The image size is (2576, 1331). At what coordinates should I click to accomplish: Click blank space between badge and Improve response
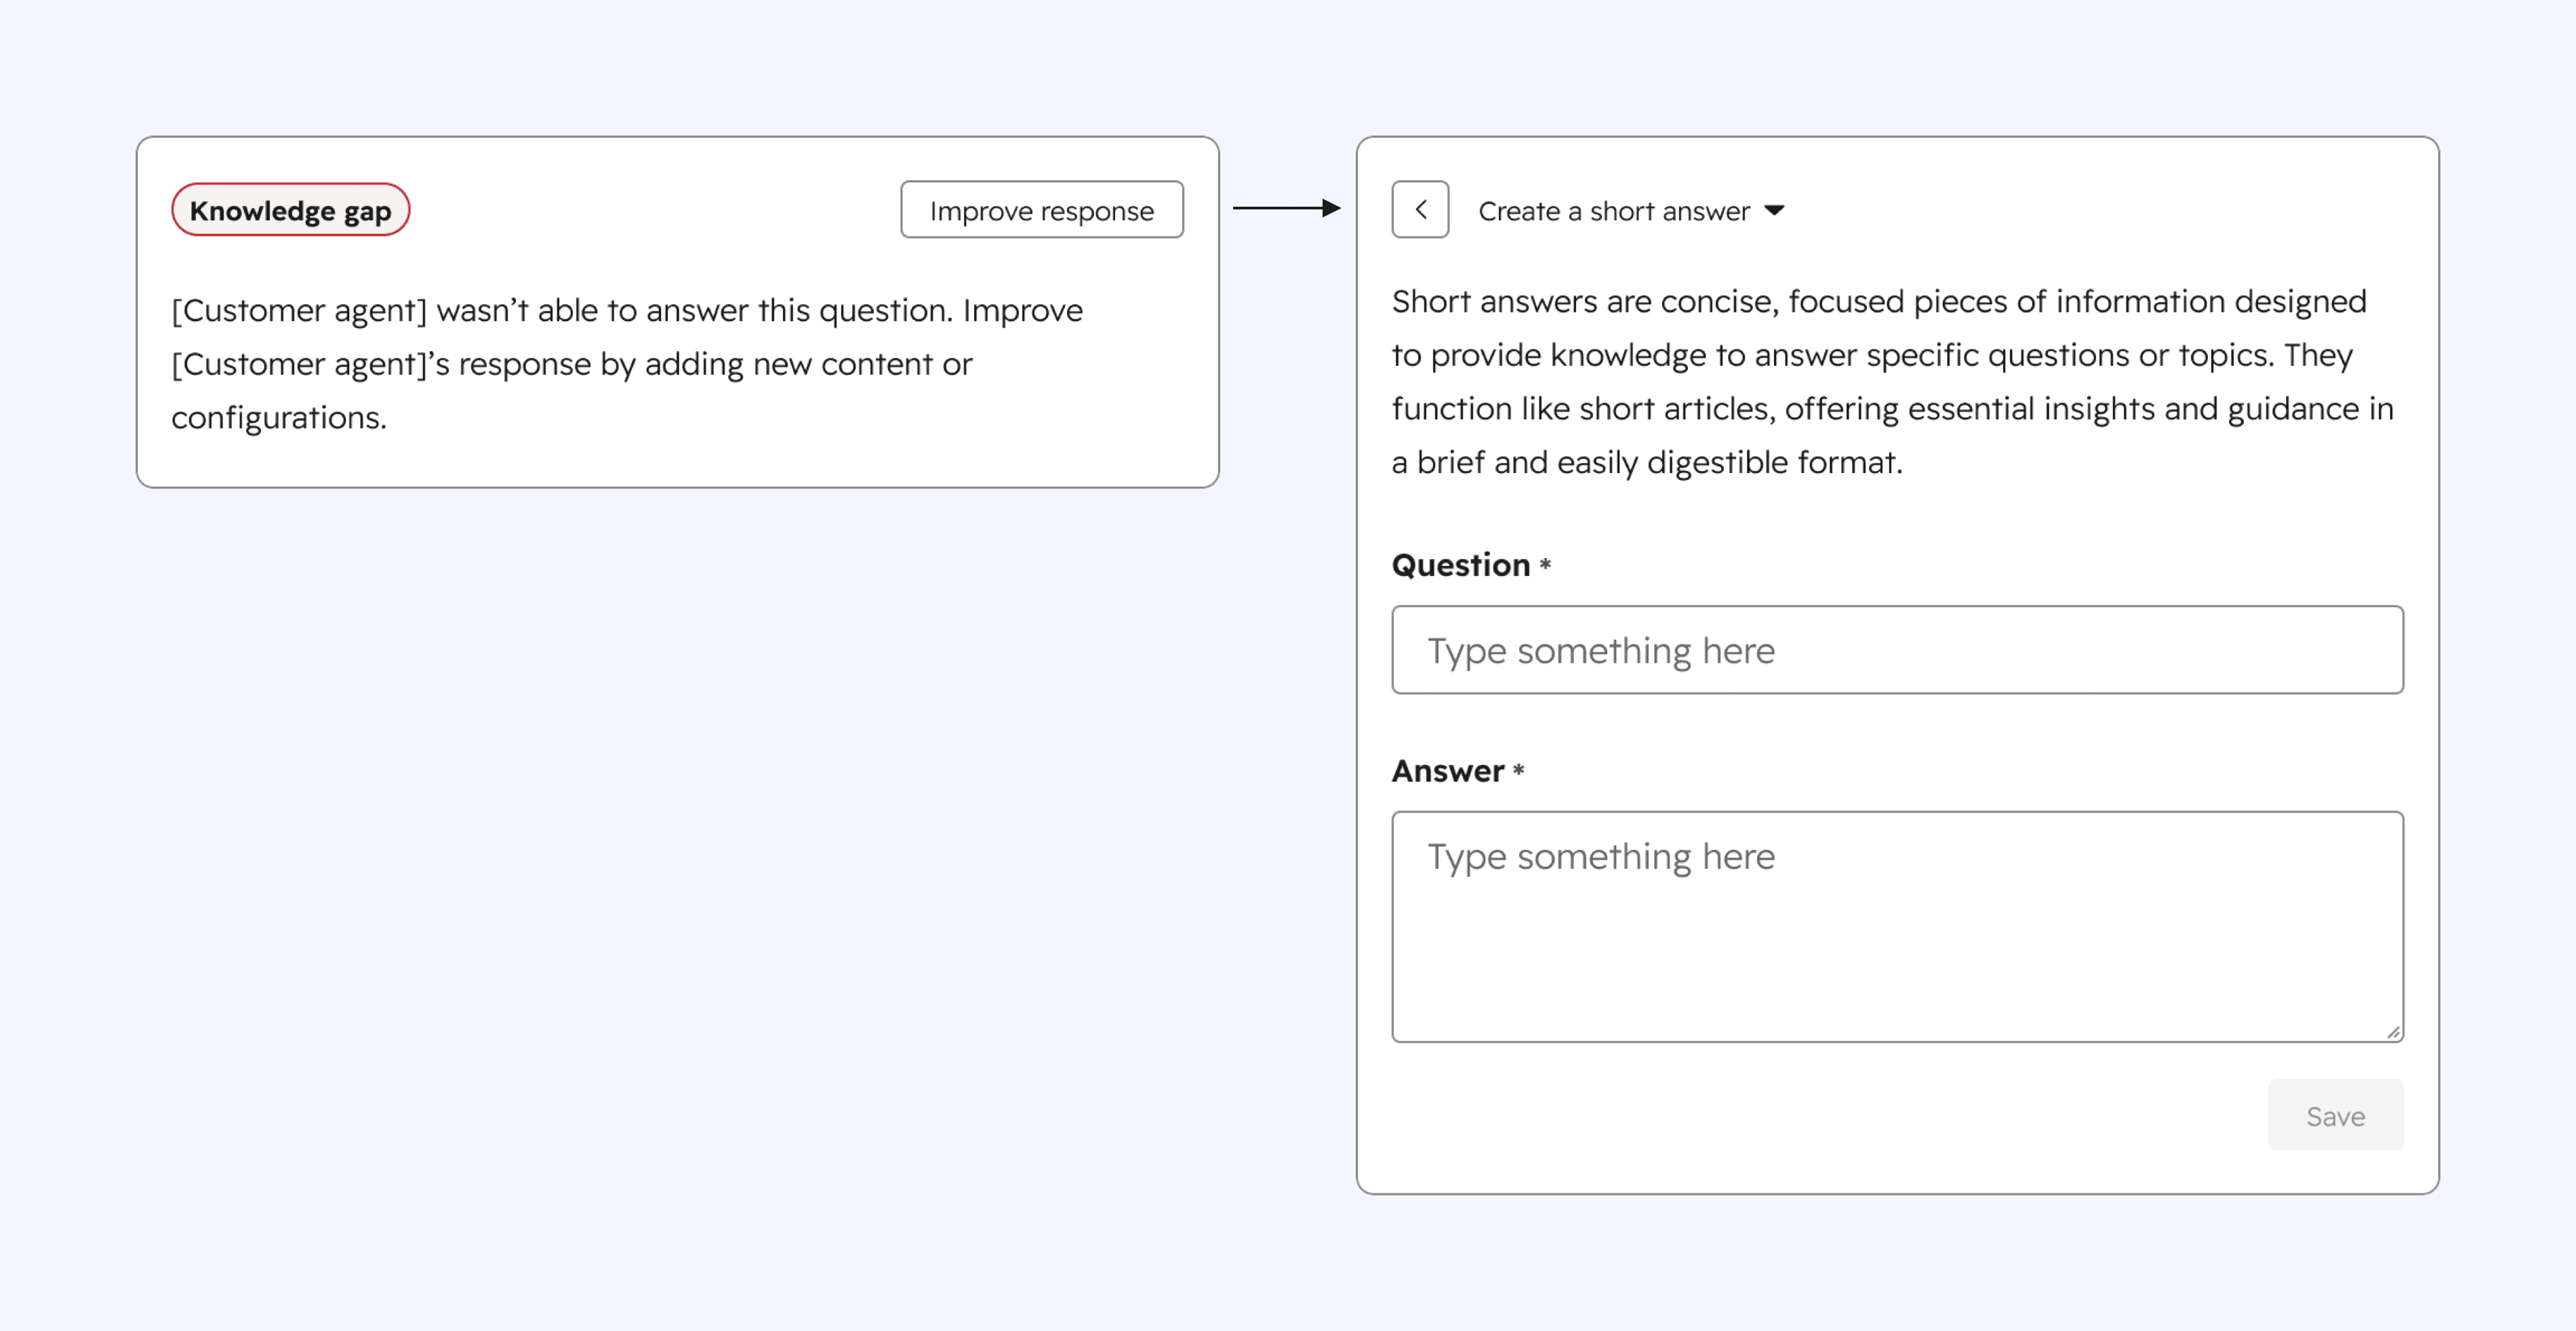(x=655, y=210)
